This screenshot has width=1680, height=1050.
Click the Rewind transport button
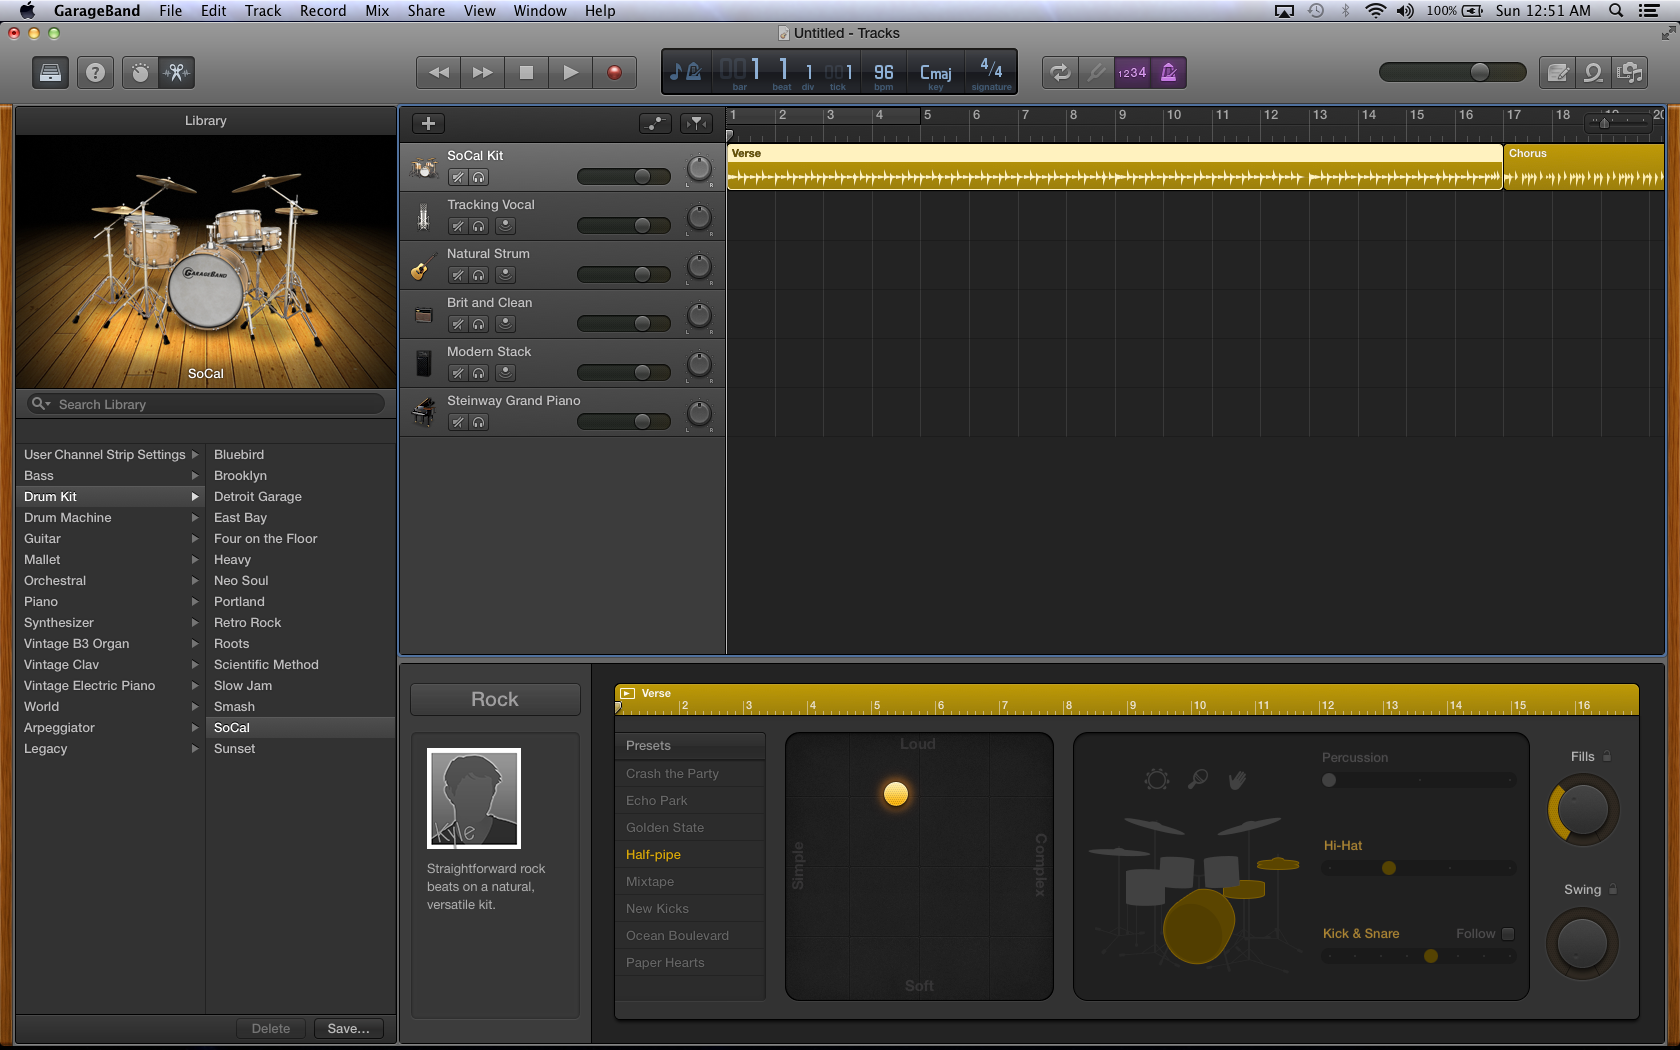click(x=438, y=72)
